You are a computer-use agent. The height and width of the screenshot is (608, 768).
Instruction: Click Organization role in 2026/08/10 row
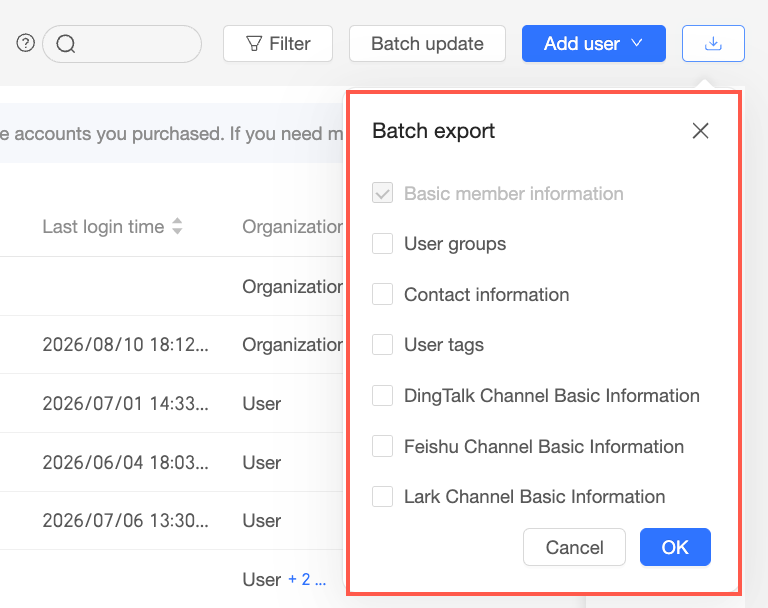pos(292,344)
